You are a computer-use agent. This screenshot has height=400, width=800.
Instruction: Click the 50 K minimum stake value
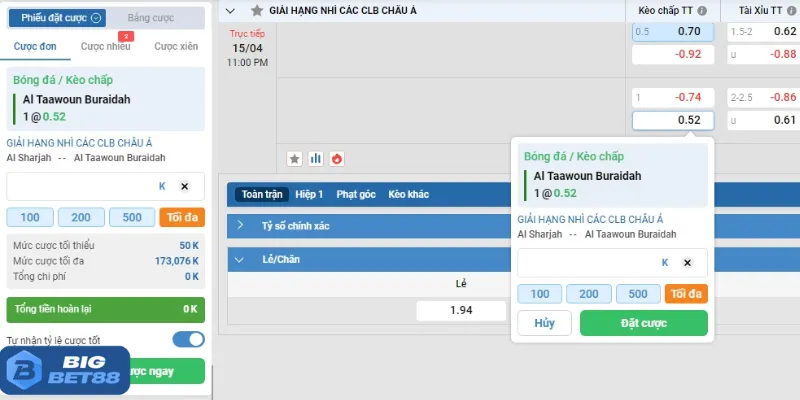point(189,245)
